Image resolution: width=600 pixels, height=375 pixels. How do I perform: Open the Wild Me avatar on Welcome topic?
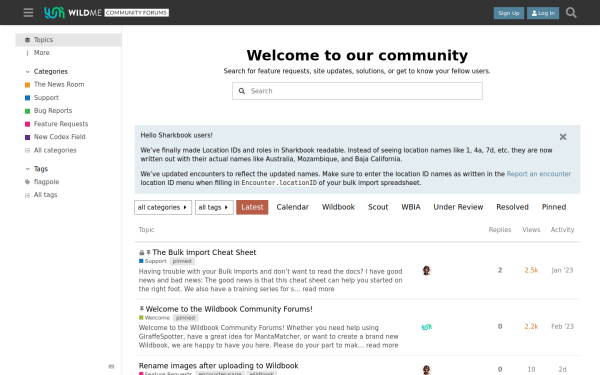(427, 327)
